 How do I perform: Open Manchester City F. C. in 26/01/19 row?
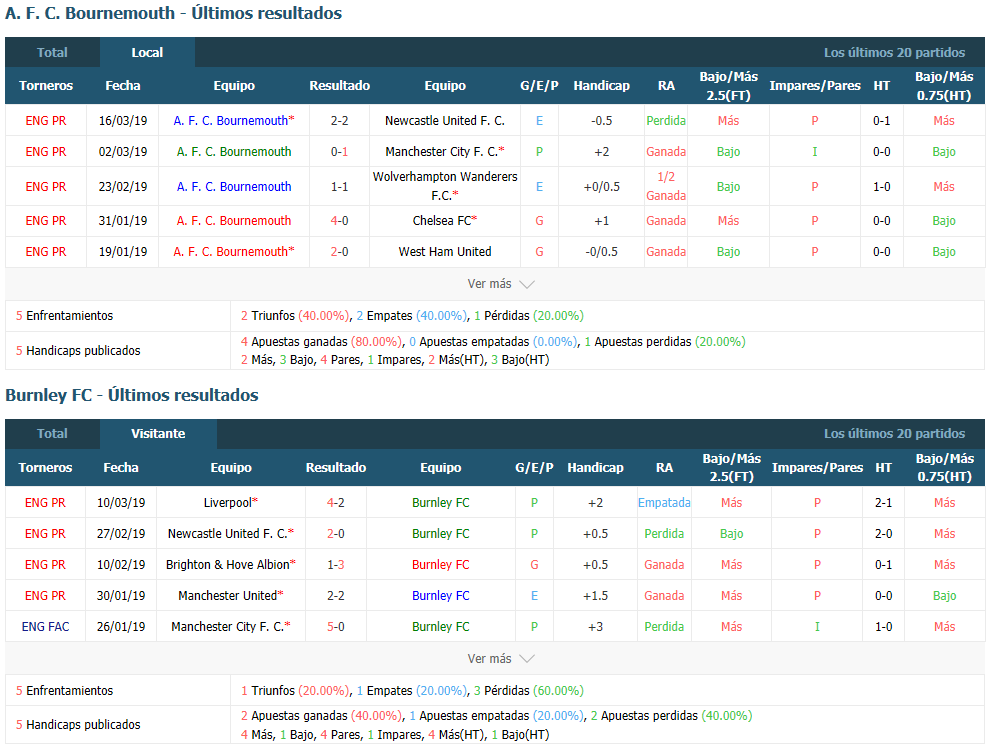coord(231,626)
